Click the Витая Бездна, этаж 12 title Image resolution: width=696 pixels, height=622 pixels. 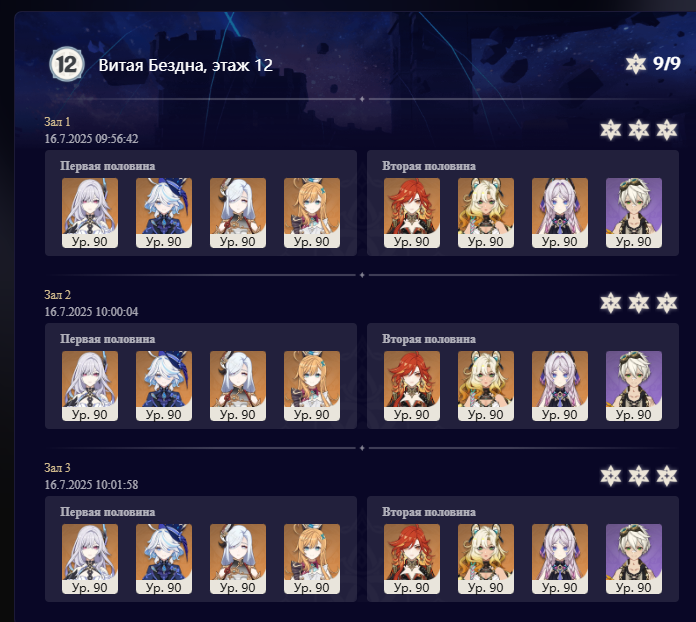185,65
